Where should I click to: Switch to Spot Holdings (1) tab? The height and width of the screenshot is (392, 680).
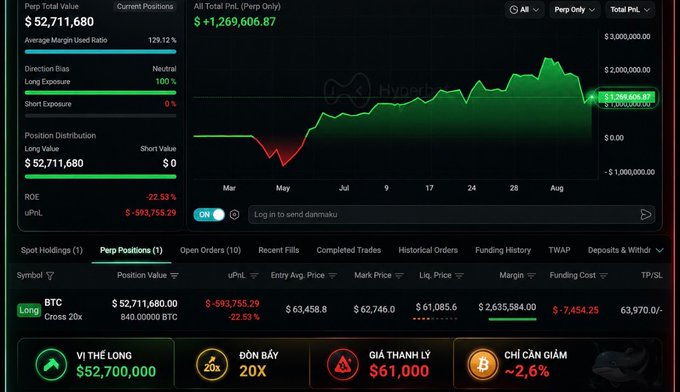(52, 250)
